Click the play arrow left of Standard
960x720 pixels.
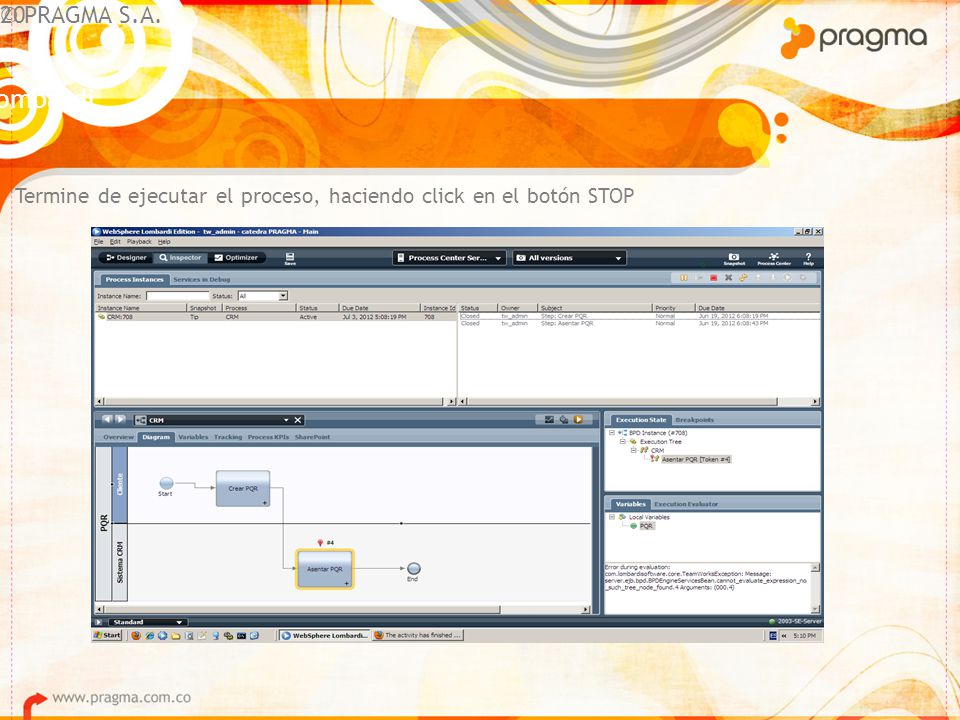(98, 622)
